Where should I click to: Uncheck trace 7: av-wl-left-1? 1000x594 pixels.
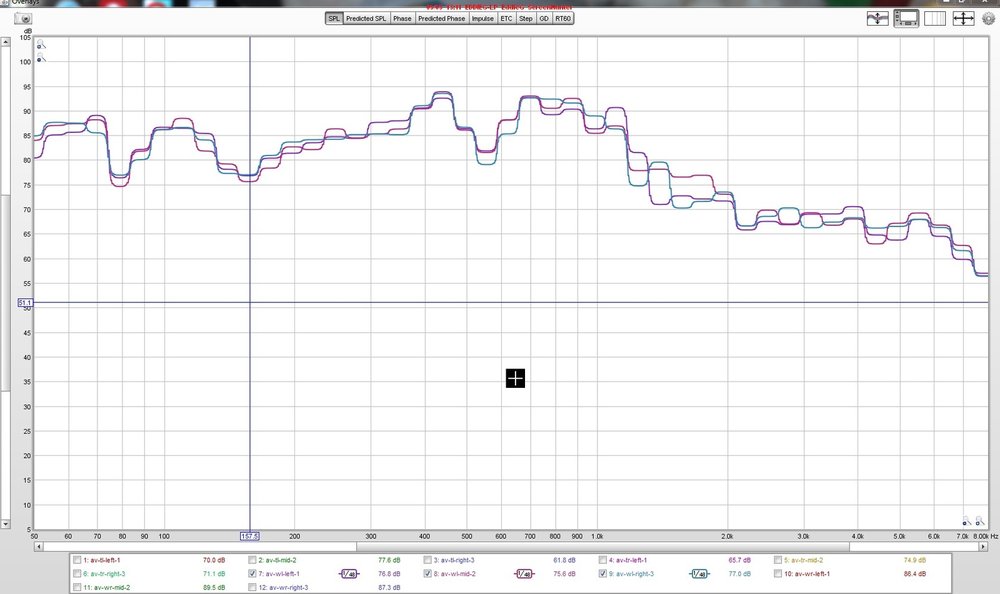click(x=252, y=574)
